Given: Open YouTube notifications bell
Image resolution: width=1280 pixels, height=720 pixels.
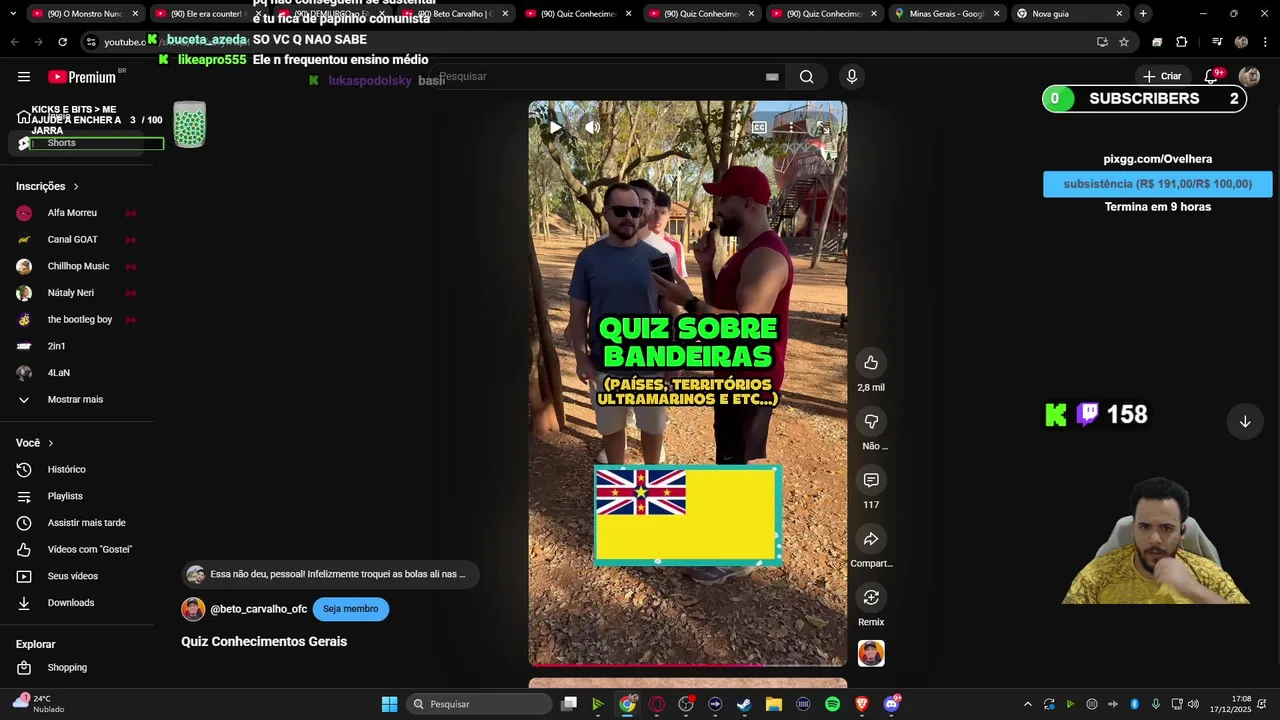Looking at the screenshot, I should click(x=1212, y=76).
